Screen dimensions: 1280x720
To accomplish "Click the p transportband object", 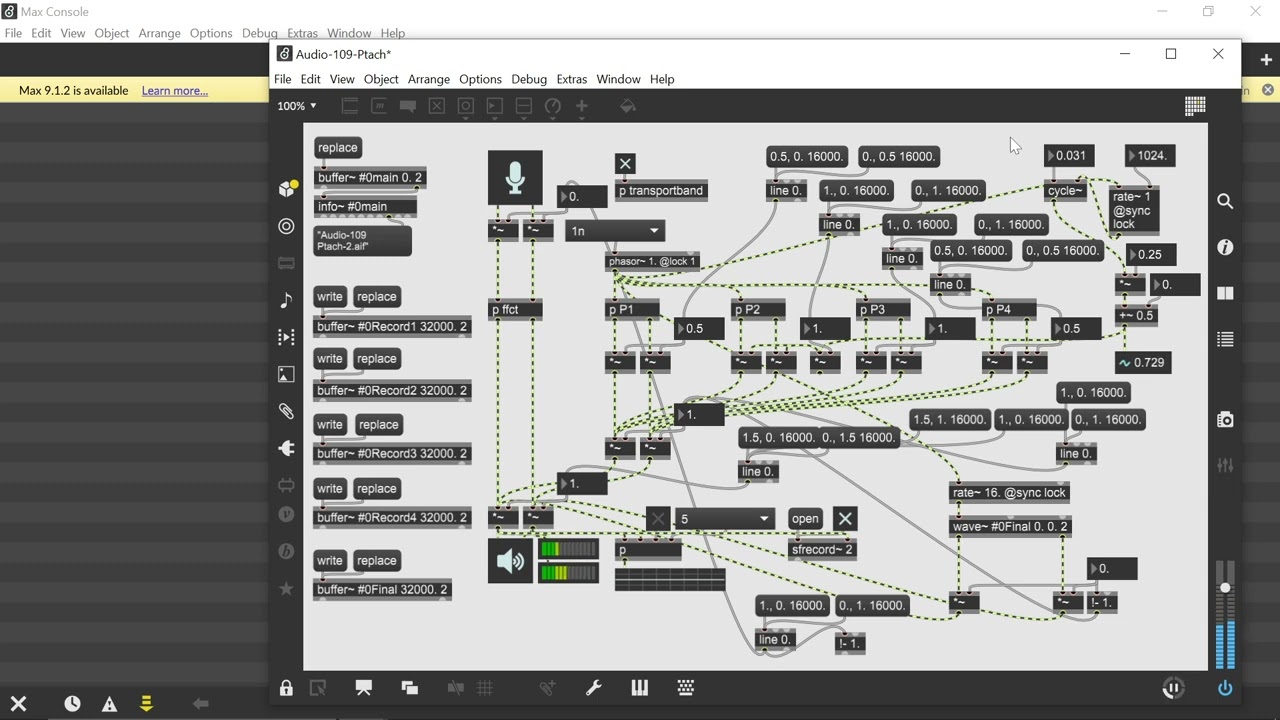I will 661,191.
